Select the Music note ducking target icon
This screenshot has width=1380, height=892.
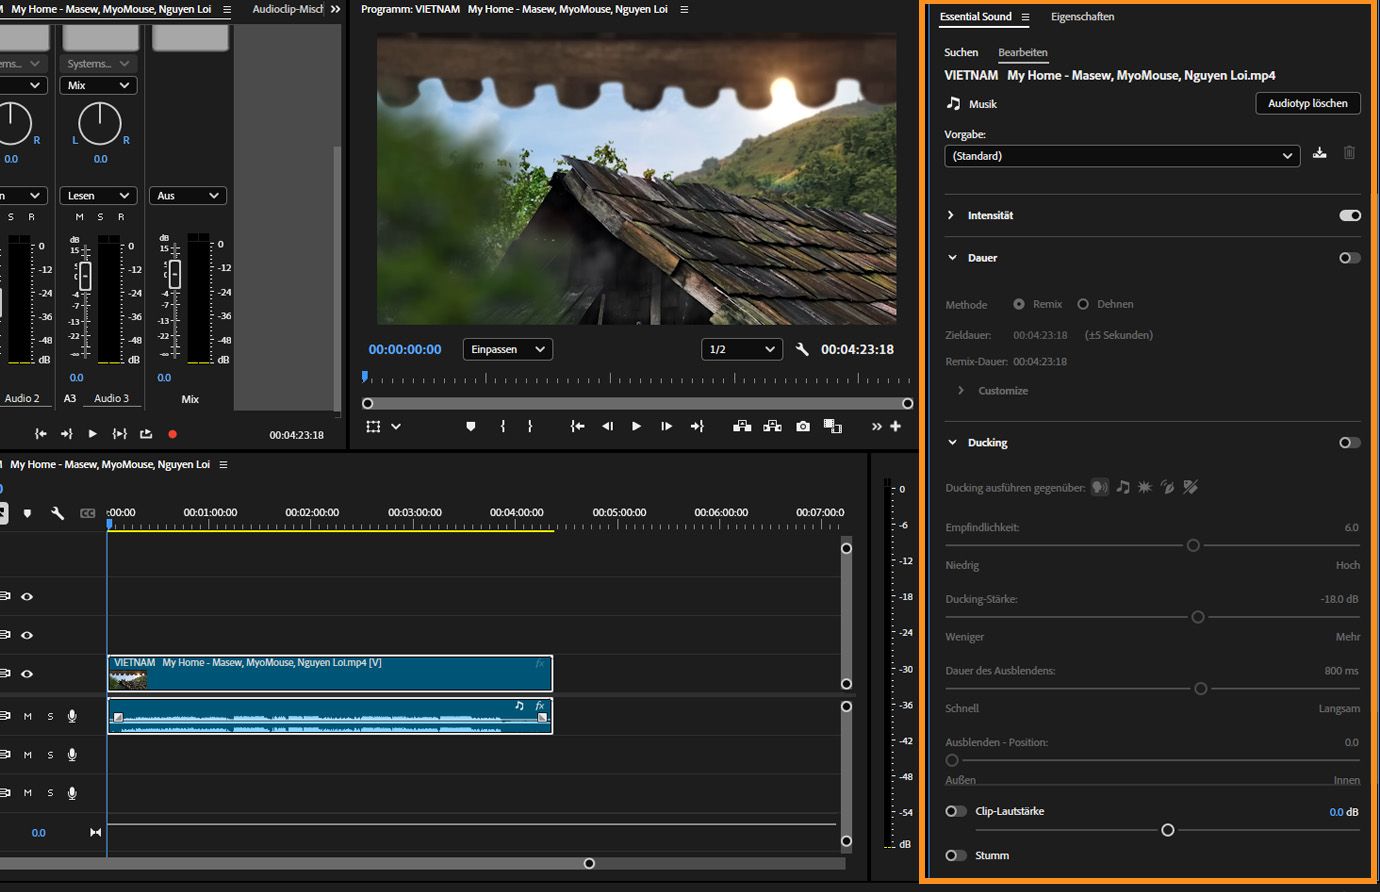point(1121,487)
